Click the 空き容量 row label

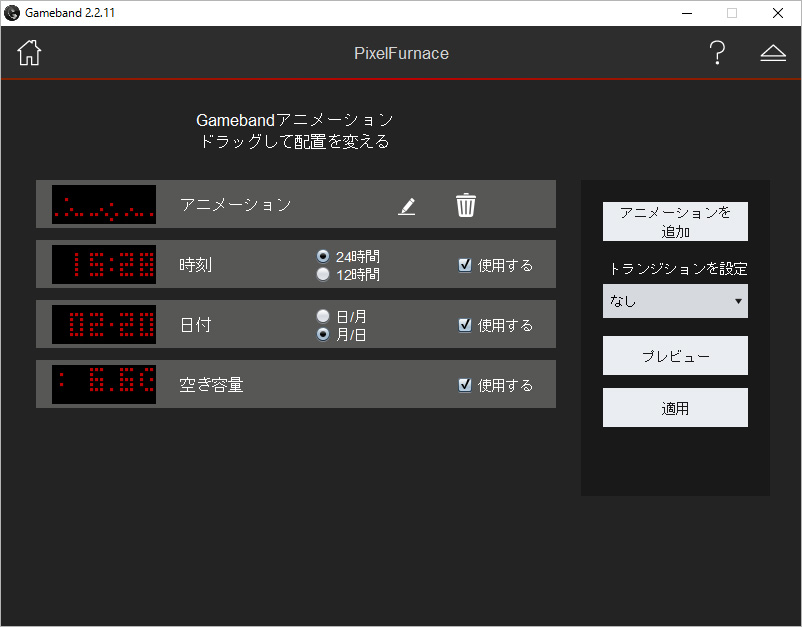point(211,385)
